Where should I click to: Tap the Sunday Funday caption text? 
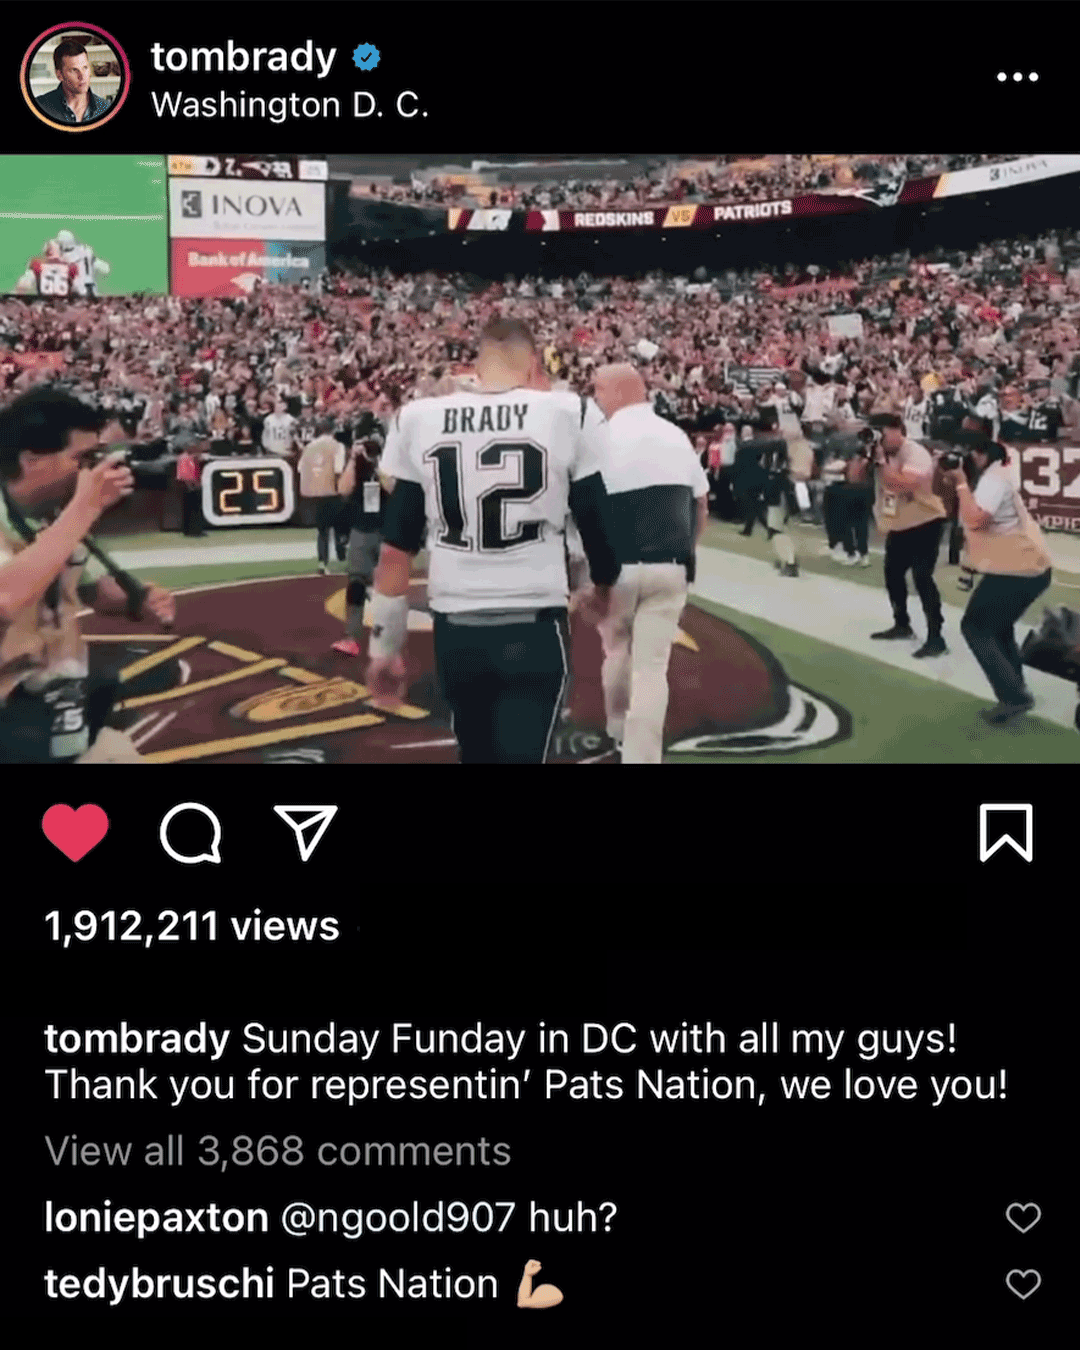point(526,1062)
